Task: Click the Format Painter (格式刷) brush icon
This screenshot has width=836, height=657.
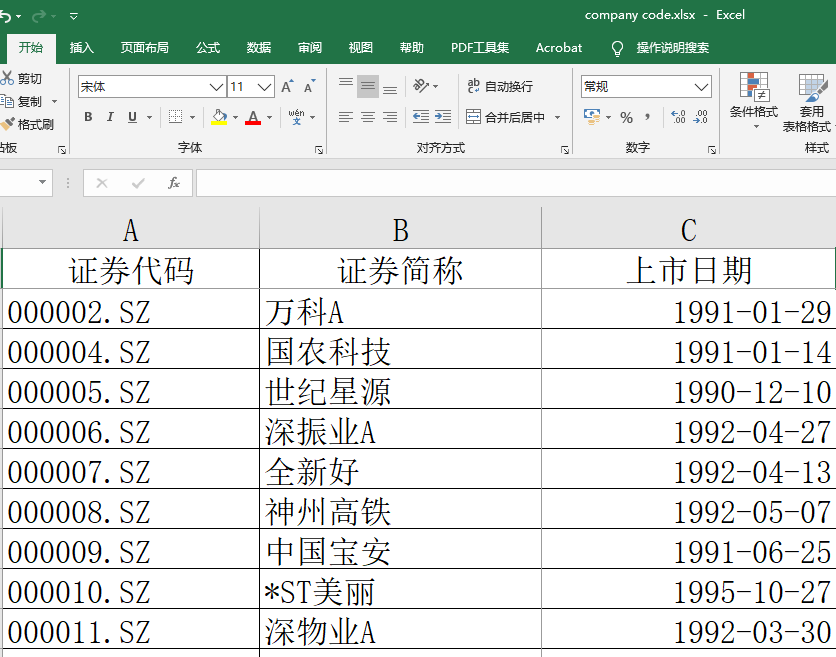Action: 8,124
